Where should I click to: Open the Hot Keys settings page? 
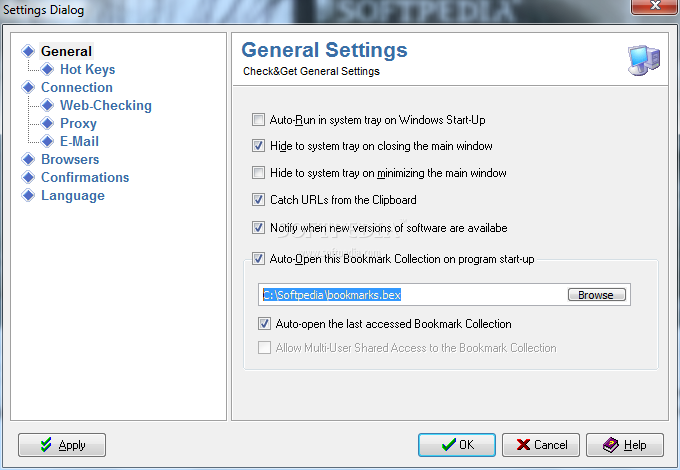[x=88, y=69]
